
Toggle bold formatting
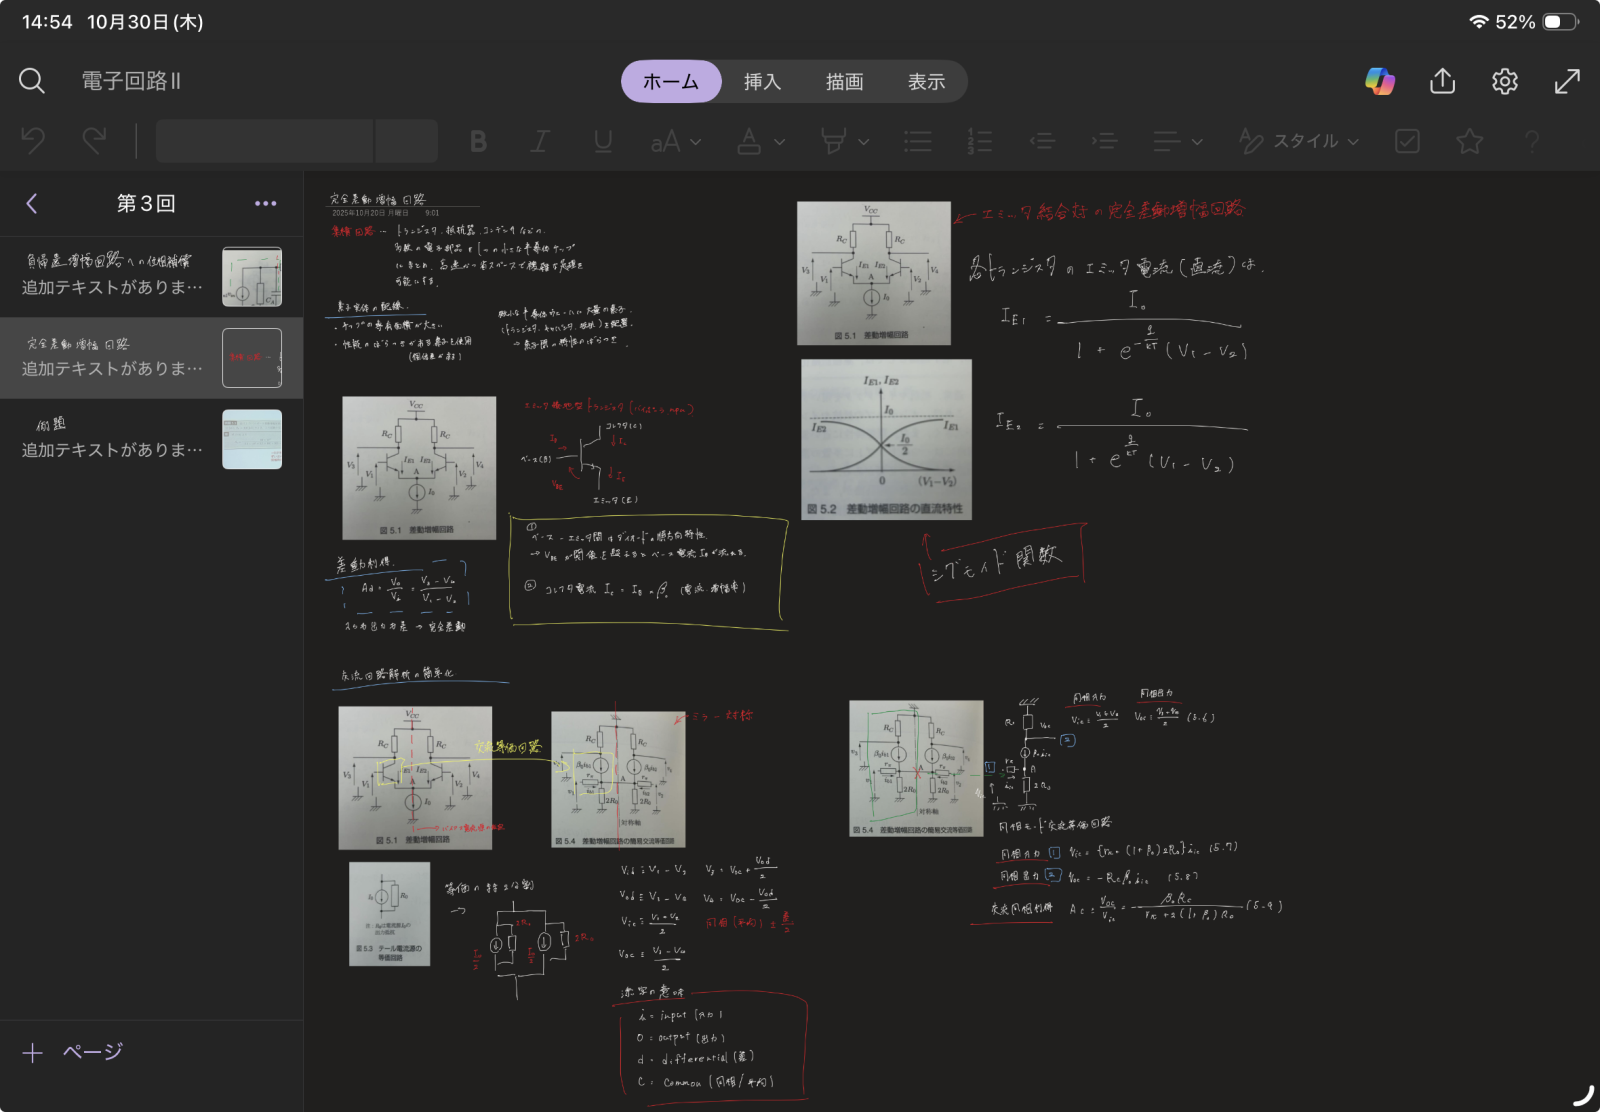tap(478, 141)
